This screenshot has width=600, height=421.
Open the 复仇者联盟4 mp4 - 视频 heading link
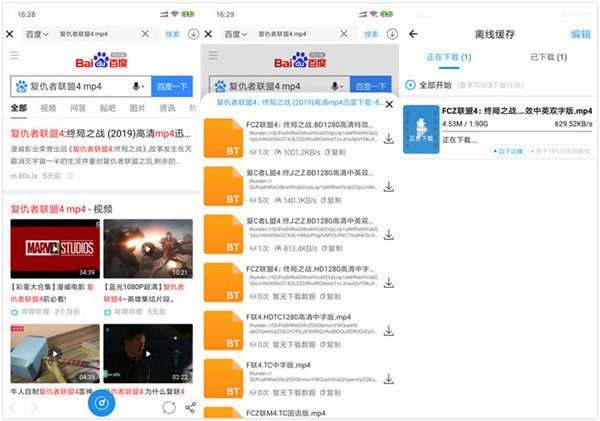coord(61,209)
